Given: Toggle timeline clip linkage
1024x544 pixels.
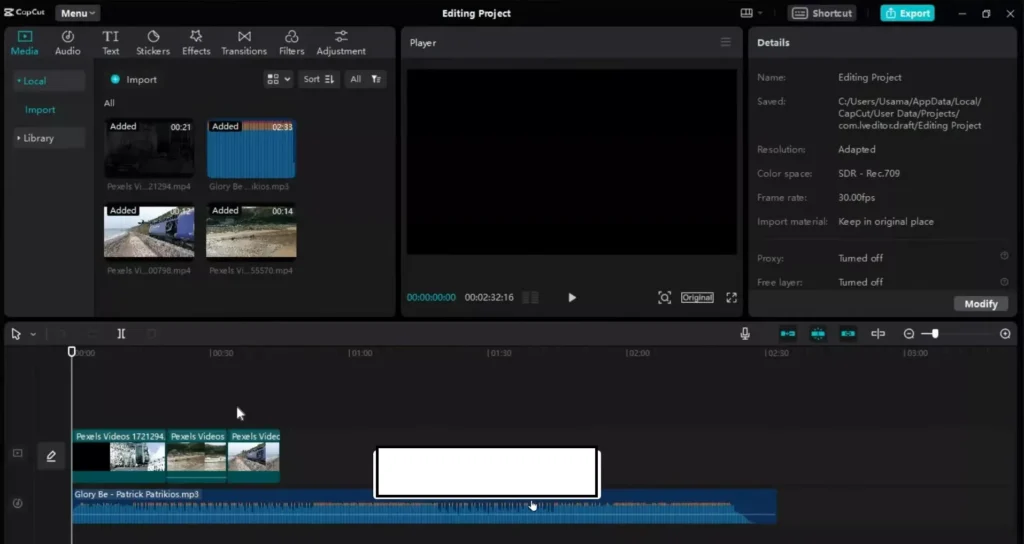Looking at the screenshot, I should tap(848, 334).
